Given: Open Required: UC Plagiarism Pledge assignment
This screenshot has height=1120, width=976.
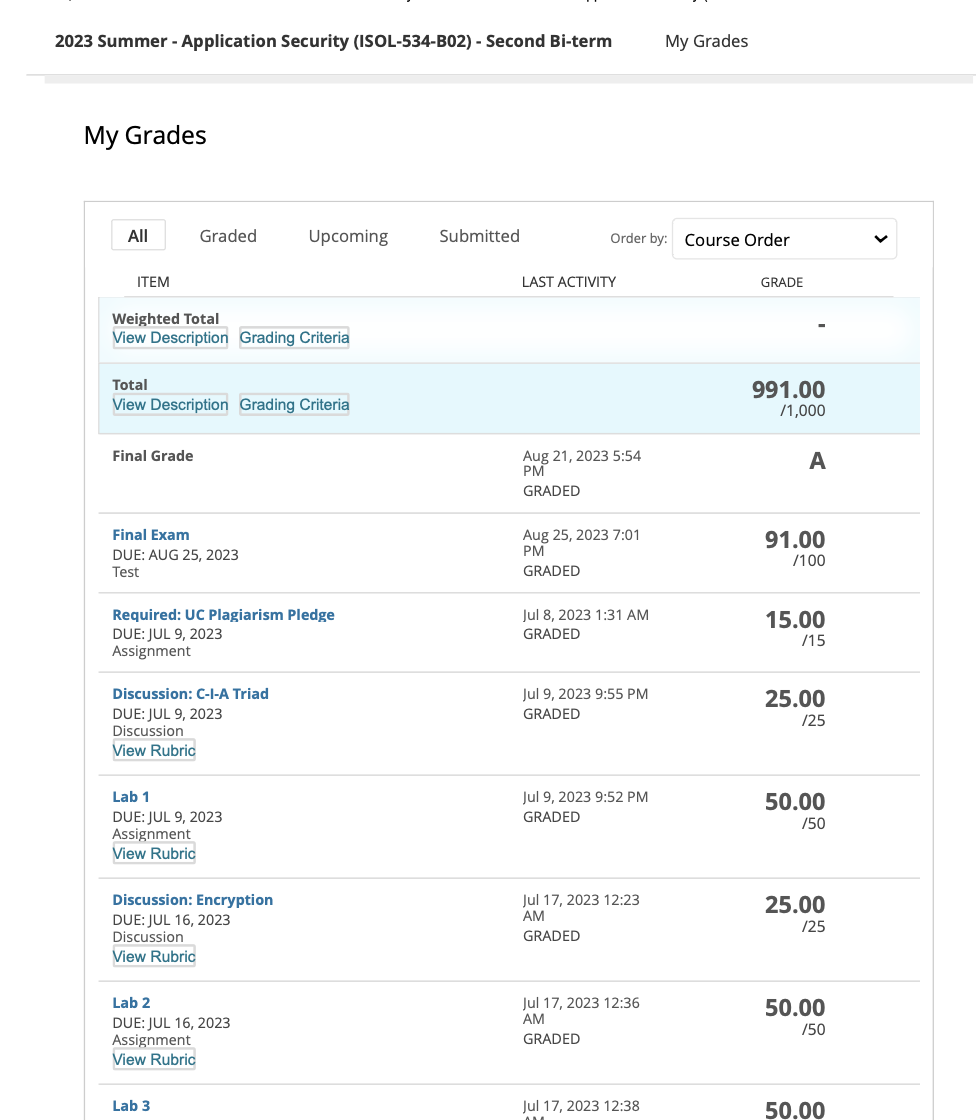Looking at the screenshot, I should click(x=223, y=615).
